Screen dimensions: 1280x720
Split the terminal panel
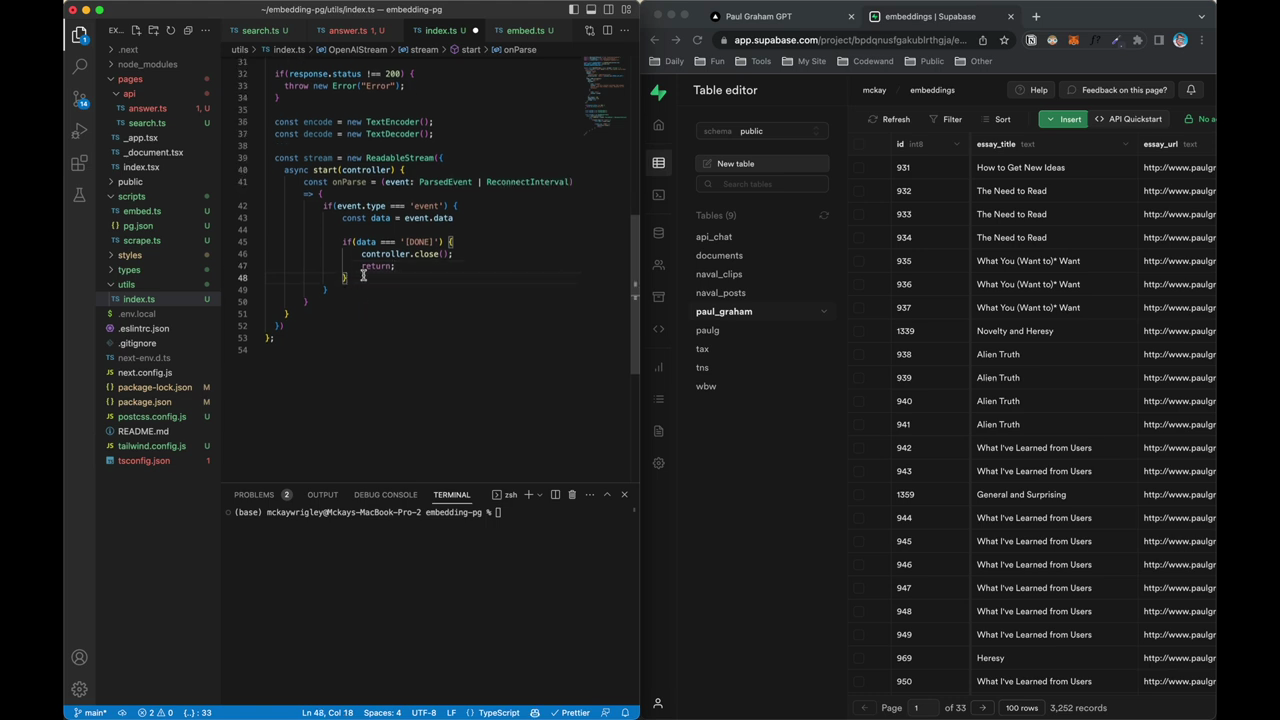click(555, 494)
